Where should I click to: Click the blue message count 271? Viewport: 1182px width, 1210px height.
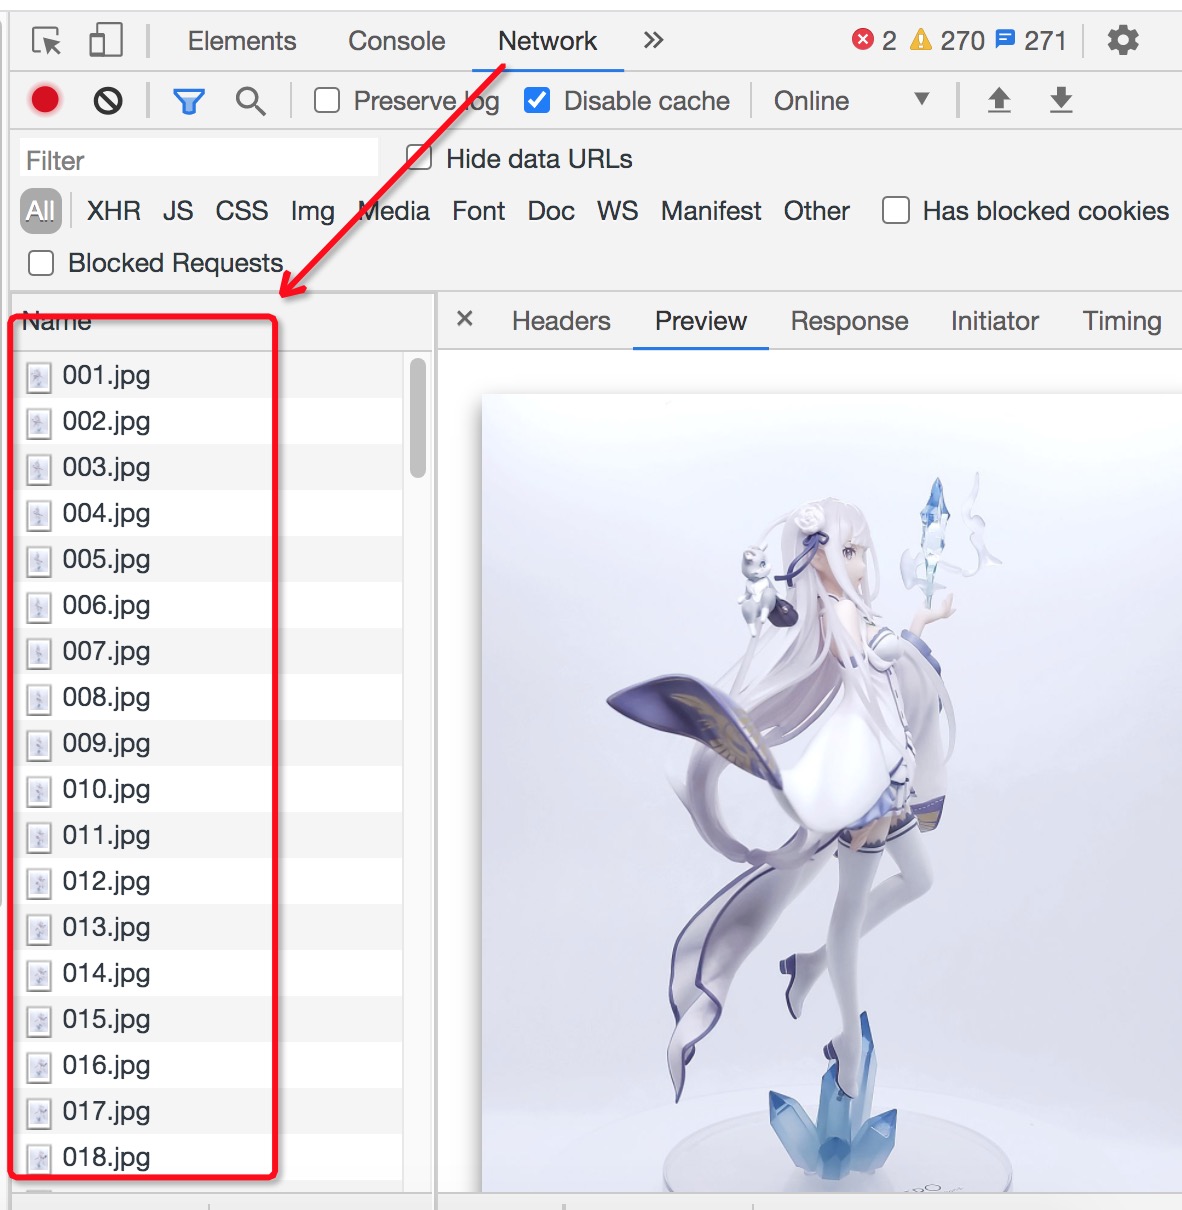point(1031,40)
